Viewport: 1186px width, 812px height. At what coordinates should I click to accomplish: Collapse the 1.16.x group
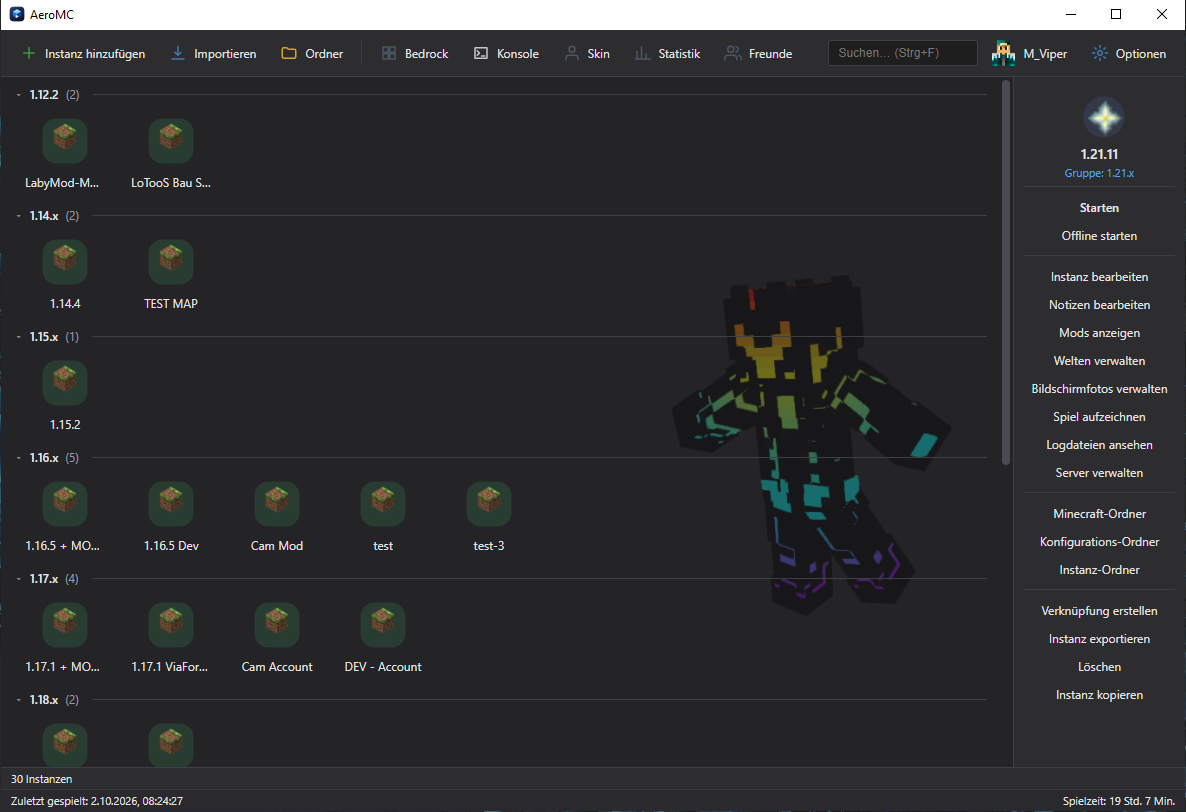(18, 458)
